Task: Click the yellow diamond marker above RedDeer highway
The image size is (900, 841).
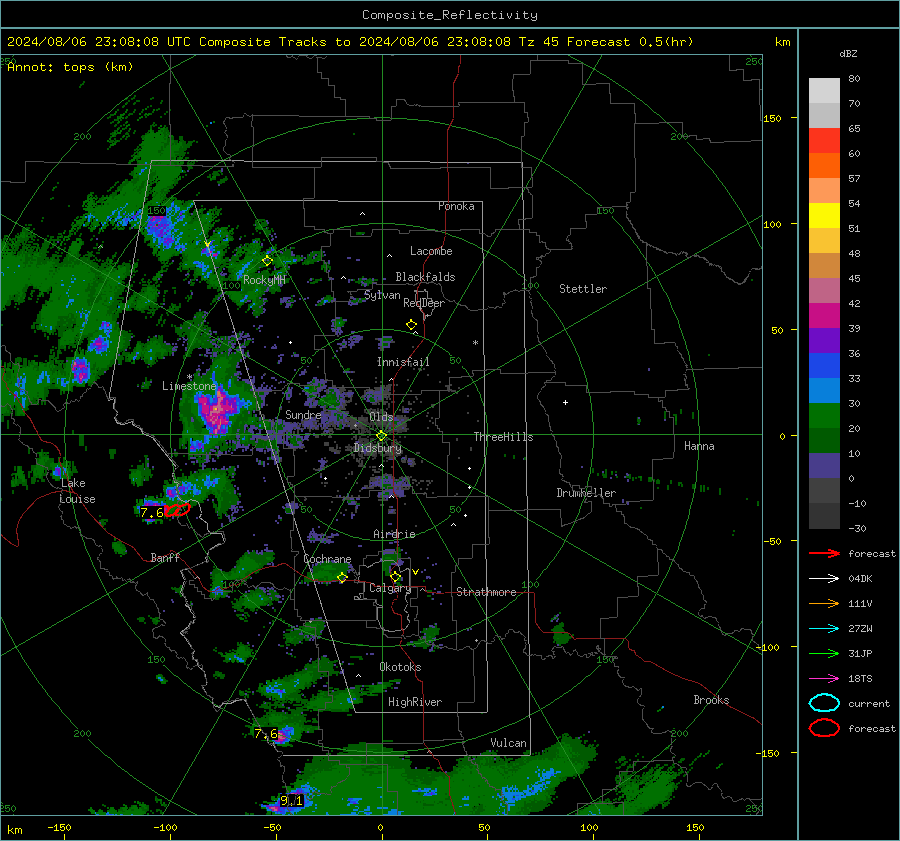Action: tap(411, 325)
